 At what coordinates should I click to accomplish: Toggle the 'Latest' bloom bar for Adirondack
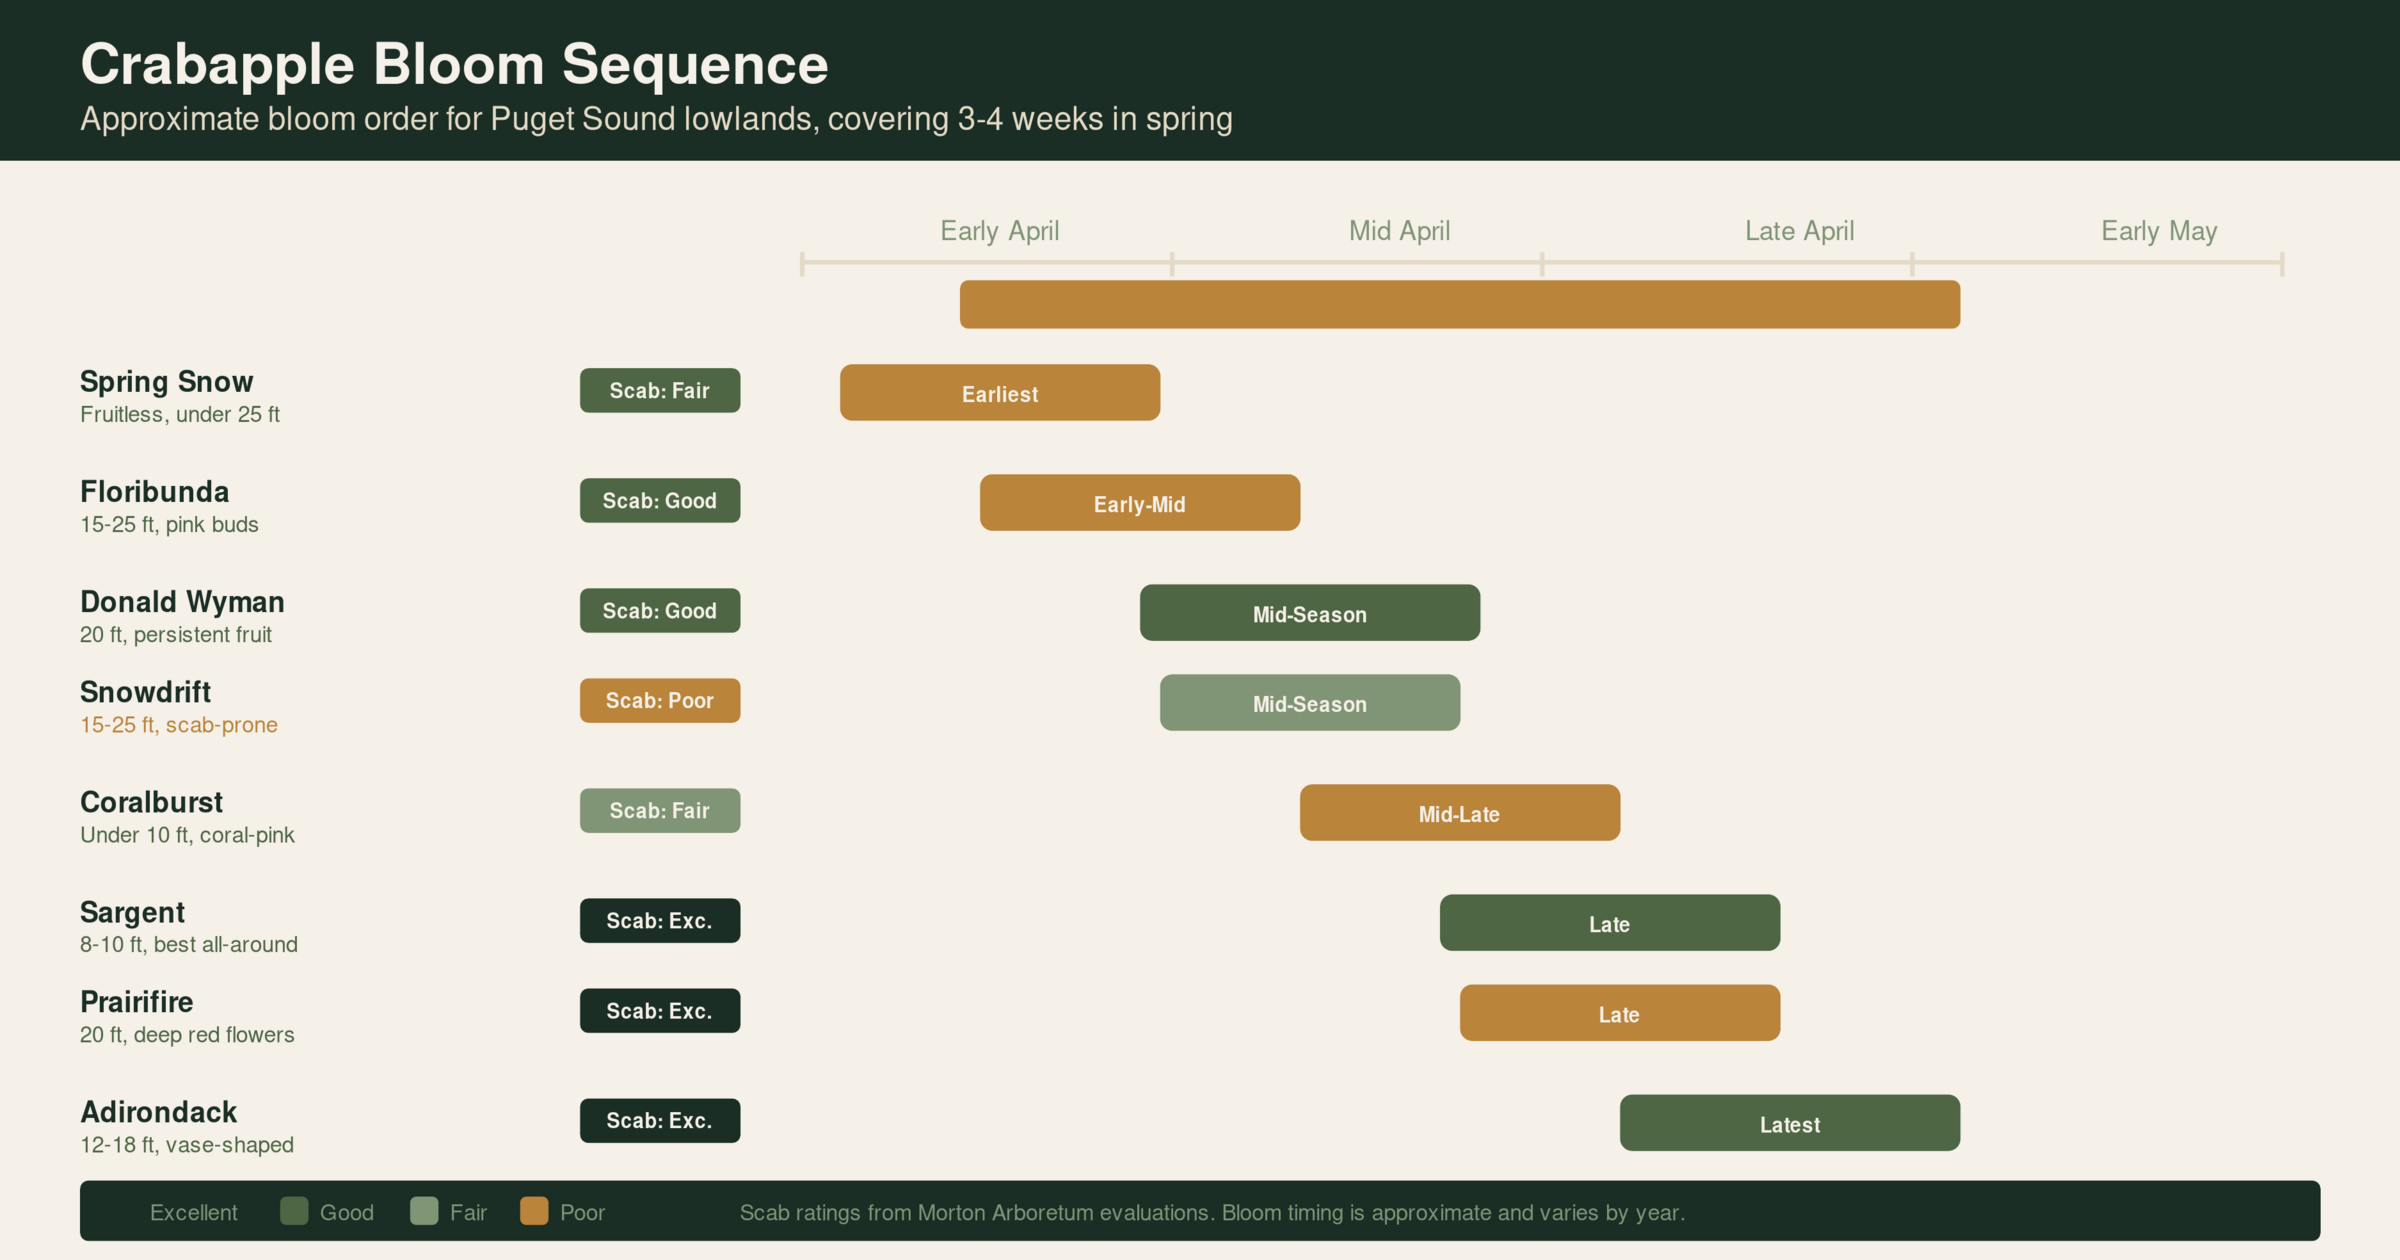click(x=1789, y=1123)
